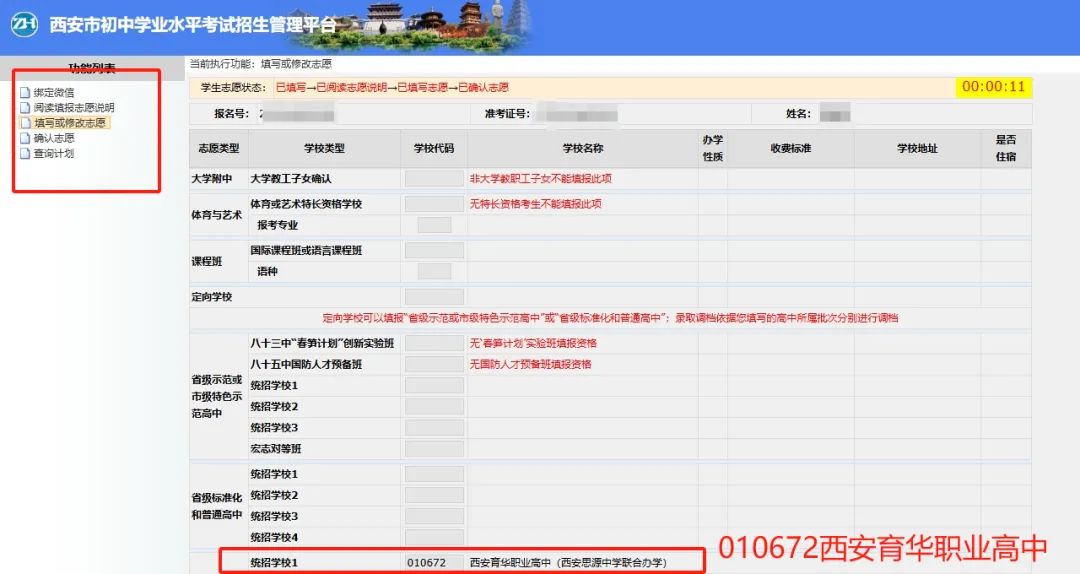The height and width of the screenshot is (574, 1080).
Task: Click the 语种 code field
Action: pos(434,271)
